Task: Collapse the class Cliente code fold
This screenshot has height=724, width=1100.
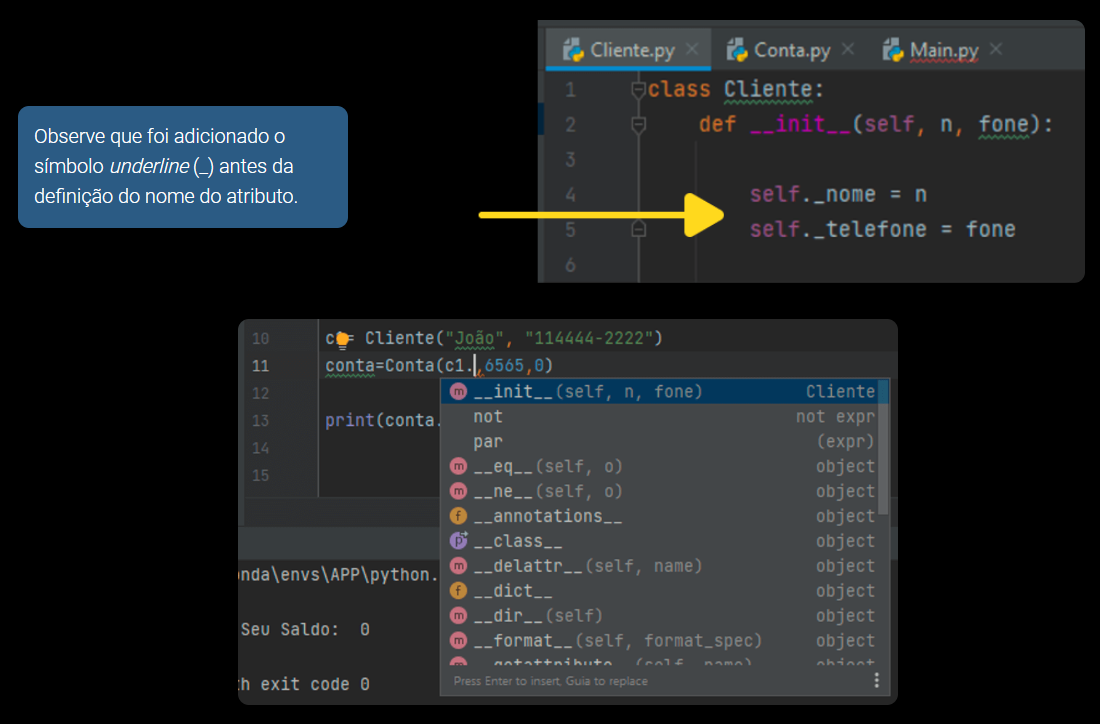Action: [638, 90]
